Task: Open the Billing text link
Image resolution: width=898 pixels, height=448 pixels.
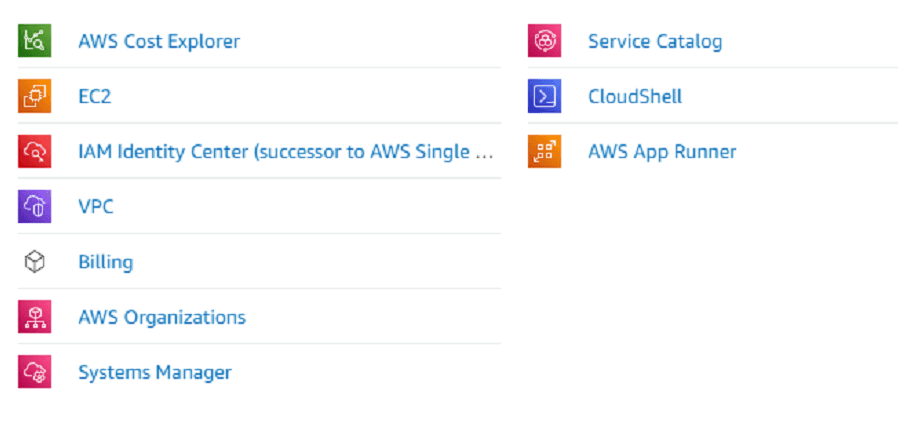Action: (x=105, y=262)
